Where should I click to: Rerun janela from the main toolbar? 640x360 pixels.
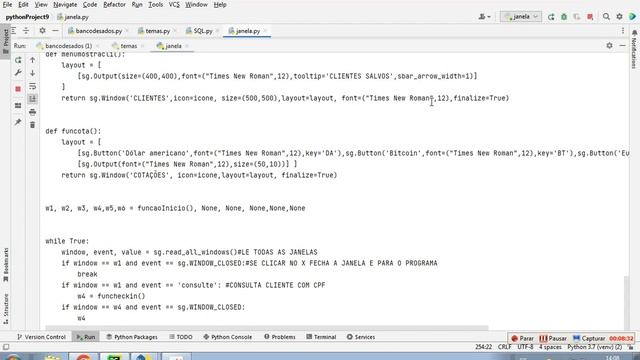551,17
